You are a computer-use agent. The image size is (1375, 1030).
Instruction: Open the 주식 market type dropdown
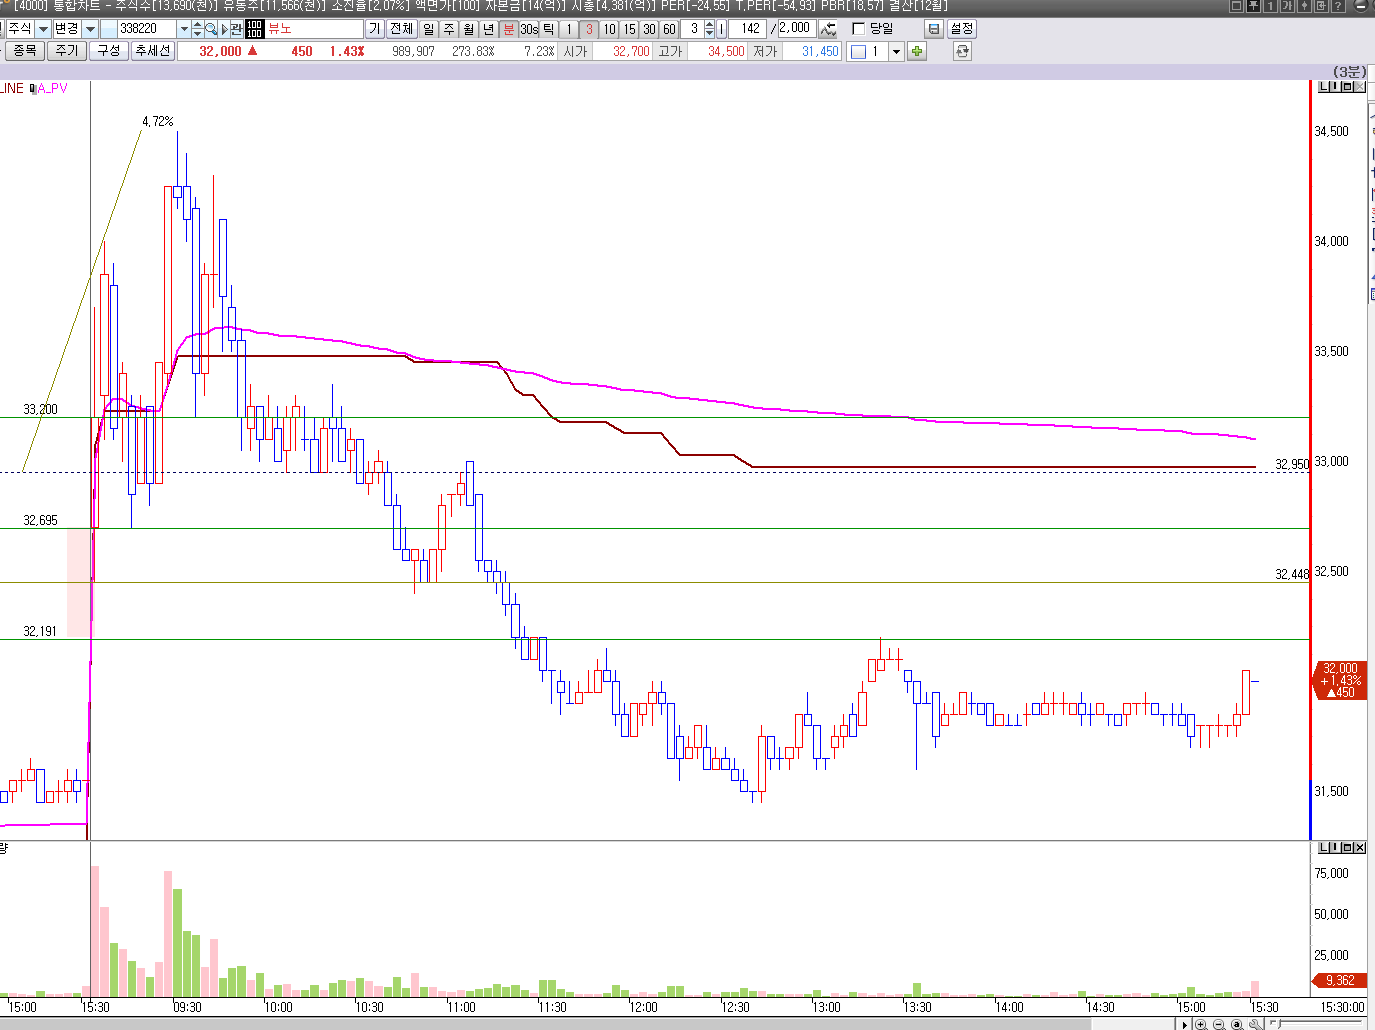pos(44,29)
